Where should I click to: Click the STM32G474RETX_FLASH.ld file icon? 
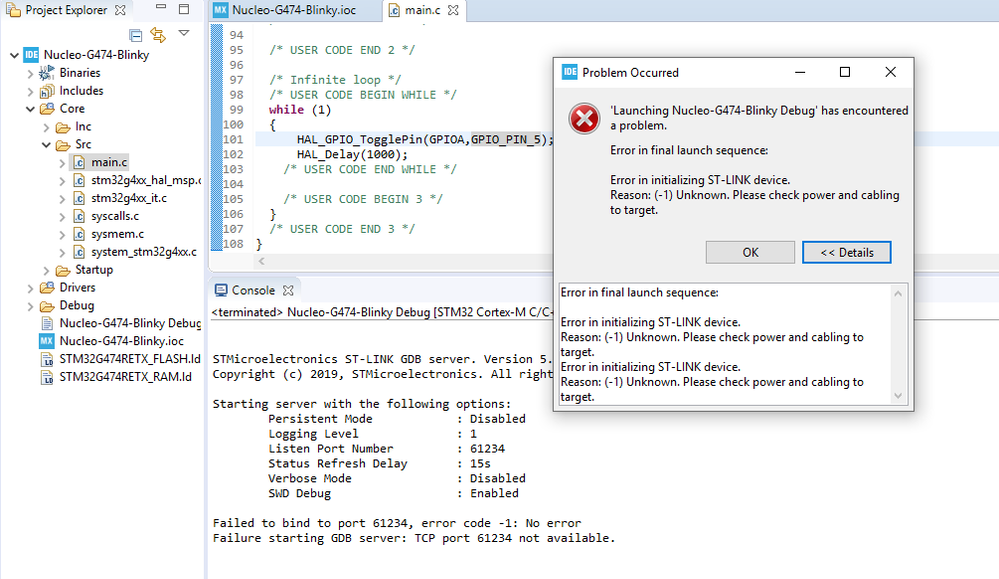tap(47, 359)
